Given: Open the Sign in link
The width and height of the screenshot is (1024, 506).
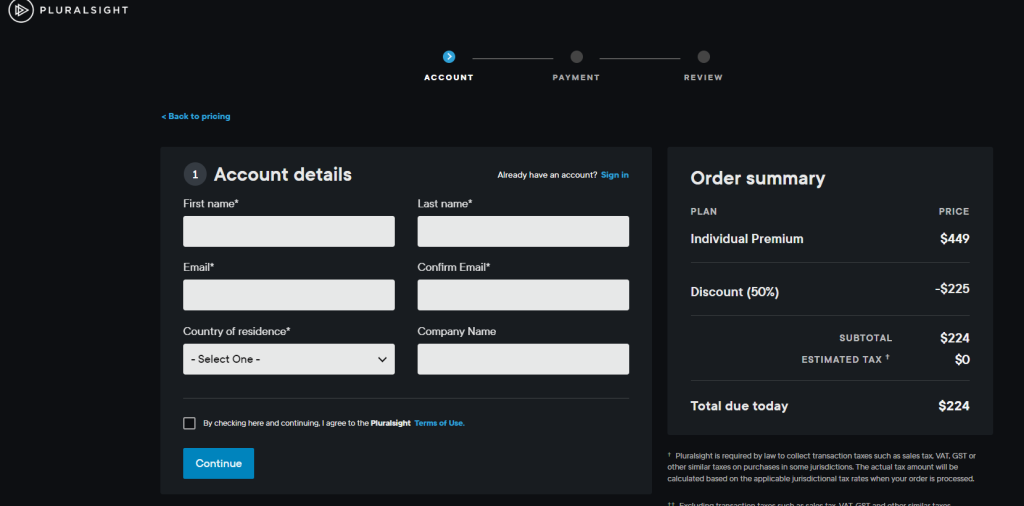Looking at the screenshot, I should point(615,175).
